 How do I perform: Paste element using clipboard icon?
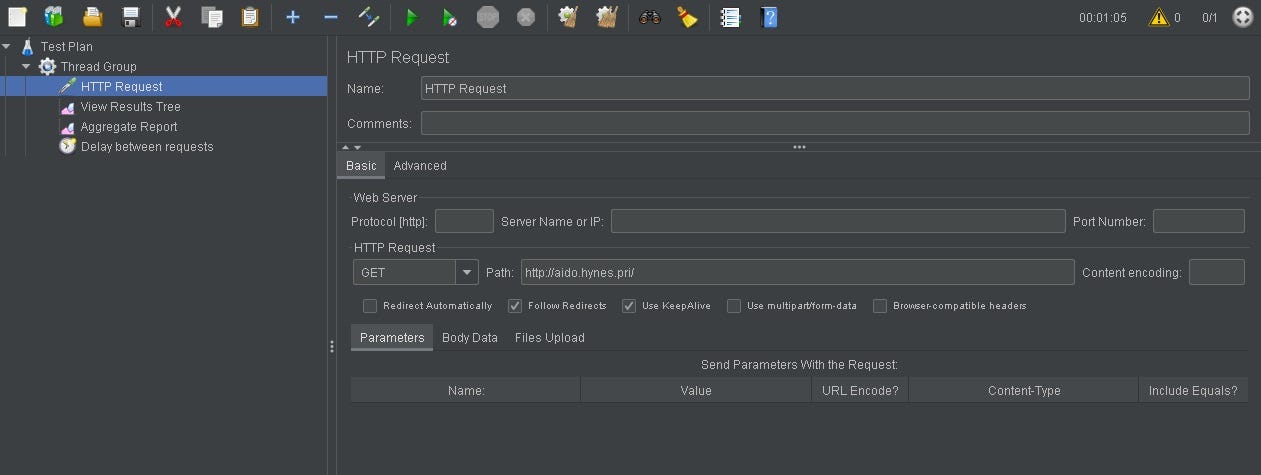250,17
